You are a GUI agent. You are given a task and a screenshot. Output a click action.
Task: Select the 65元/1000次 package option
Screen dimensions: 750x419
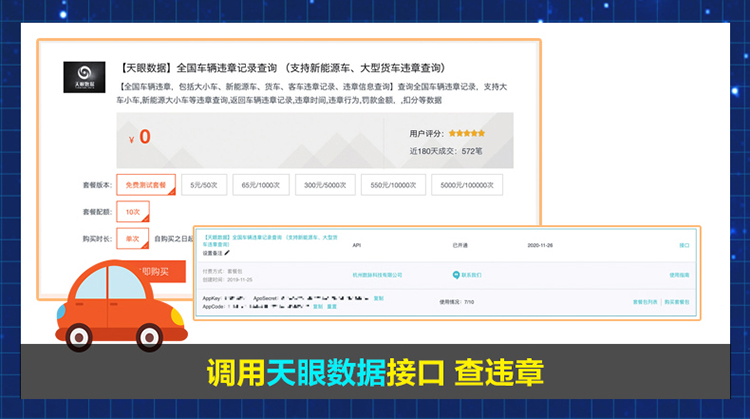[261, 185]
